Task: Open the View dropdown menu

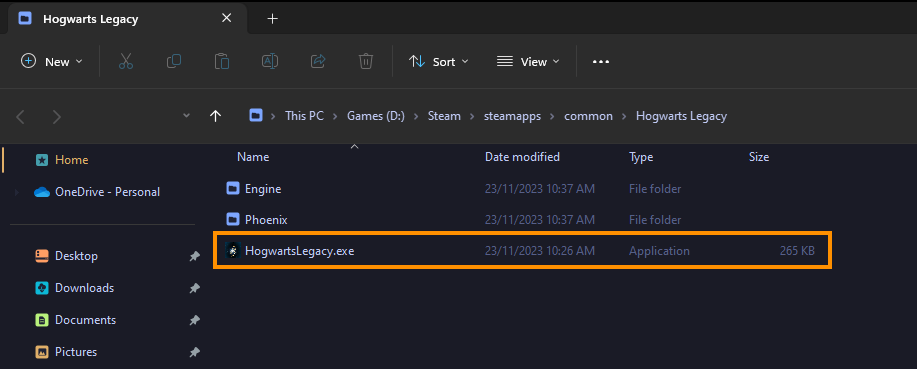Action: 528,61
